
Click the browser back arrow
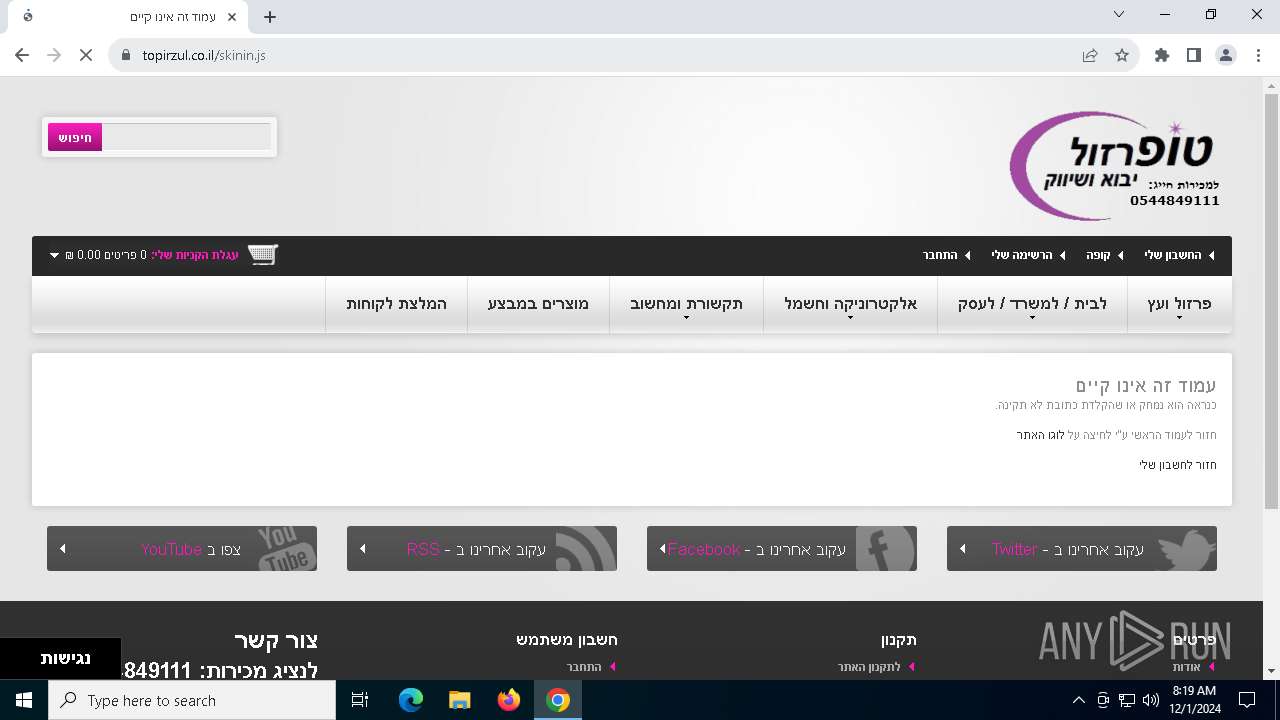click(22, 55)
